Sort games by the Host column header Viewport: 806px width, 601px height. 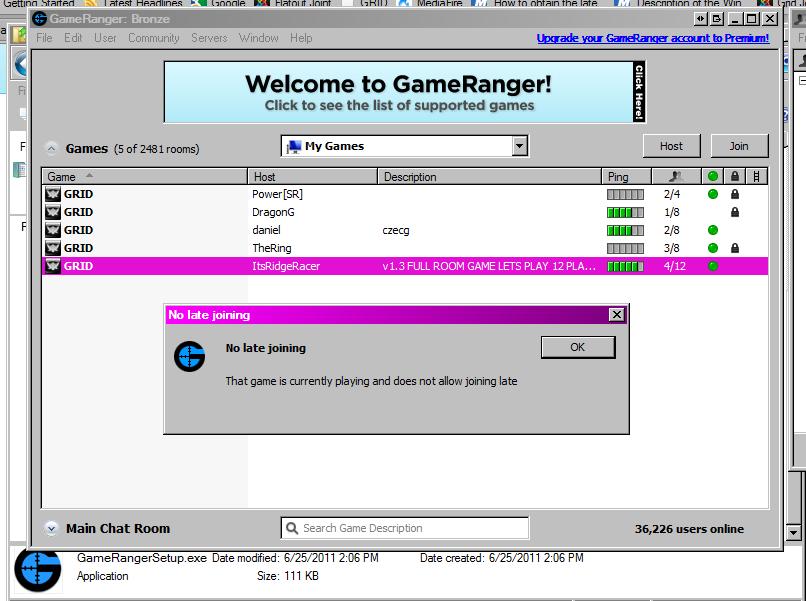pos(313,177)
